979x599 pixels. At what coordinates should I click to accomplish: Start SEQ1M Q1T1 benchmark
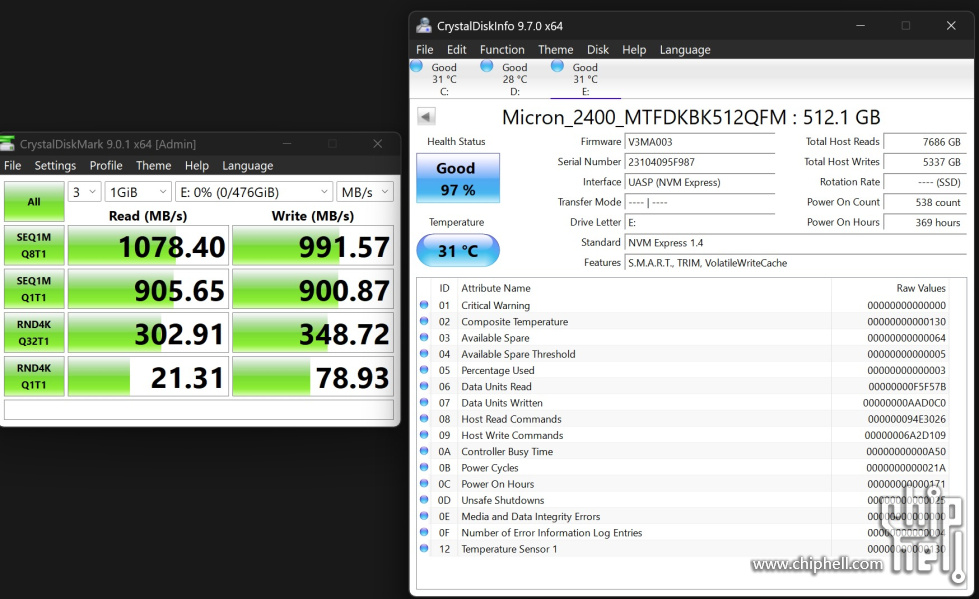pos(34,289)
